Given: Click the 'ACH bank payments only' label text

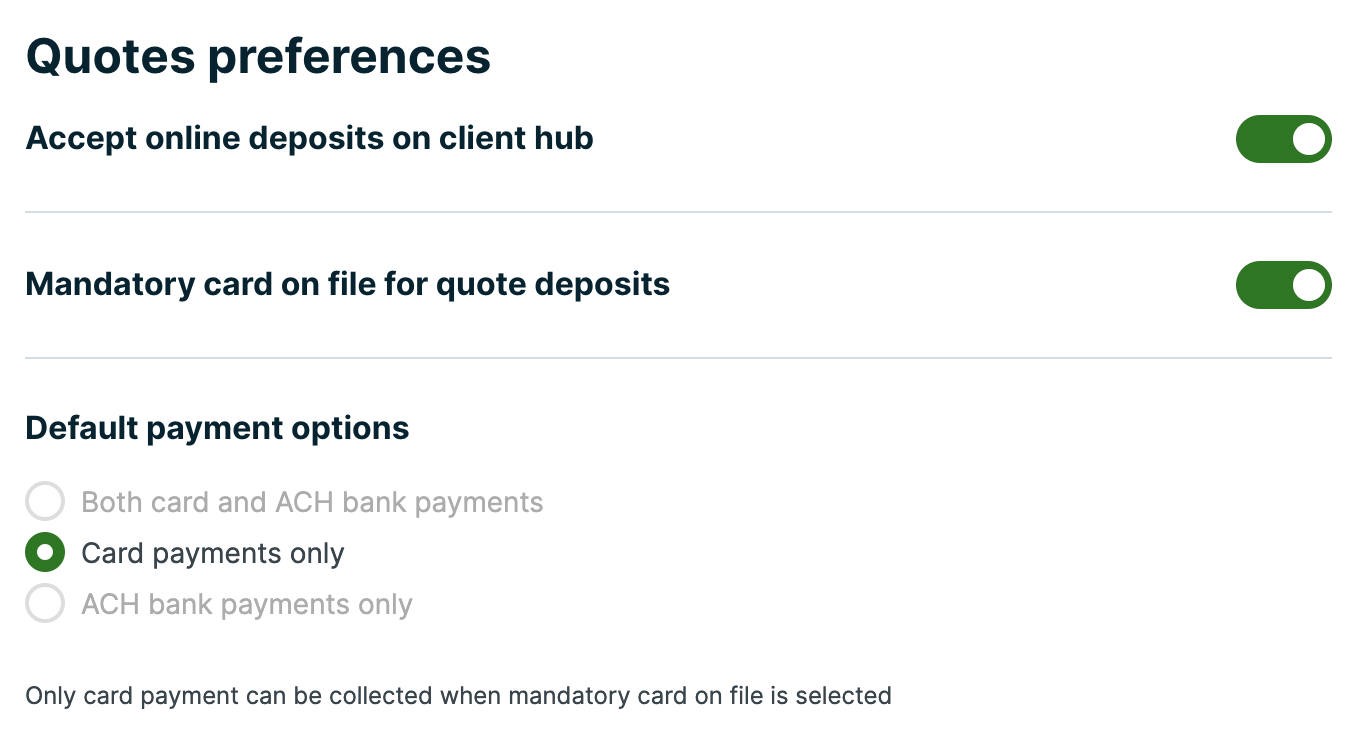Looking at the screenshot, I should pyautogui.click(x=247, y=605).
